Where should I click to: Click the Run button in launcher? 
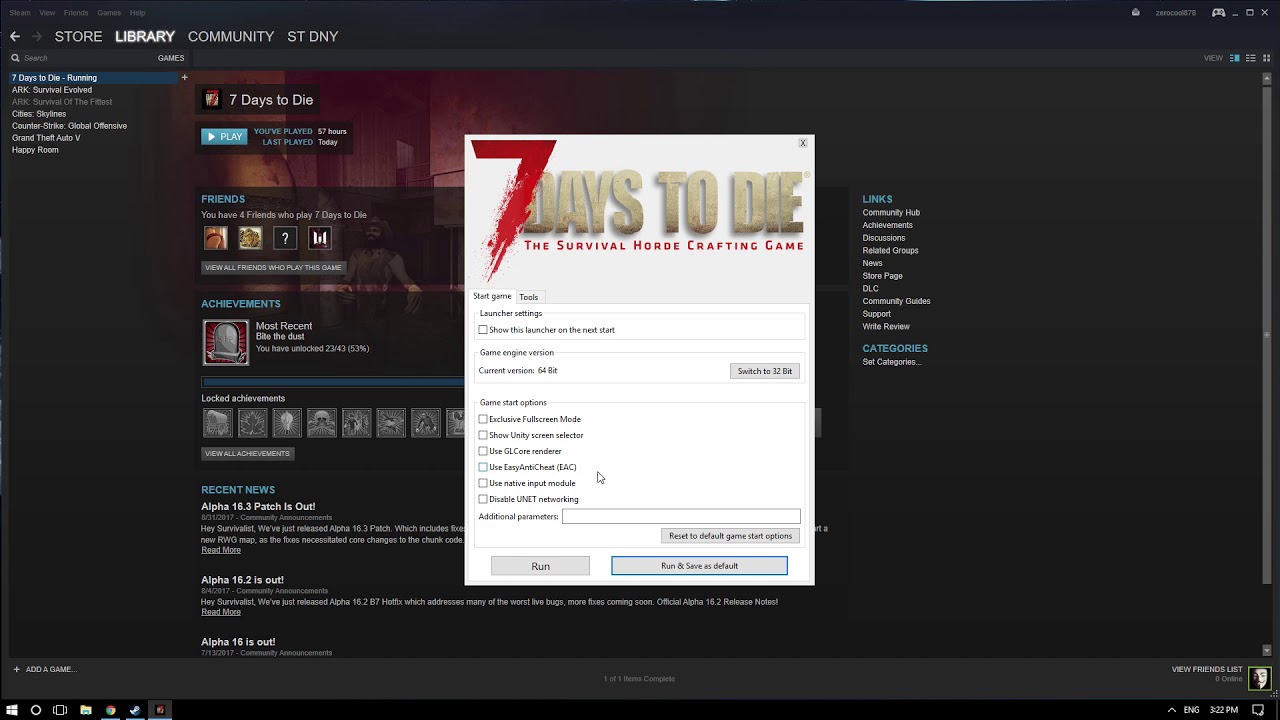tap(540, 566)
